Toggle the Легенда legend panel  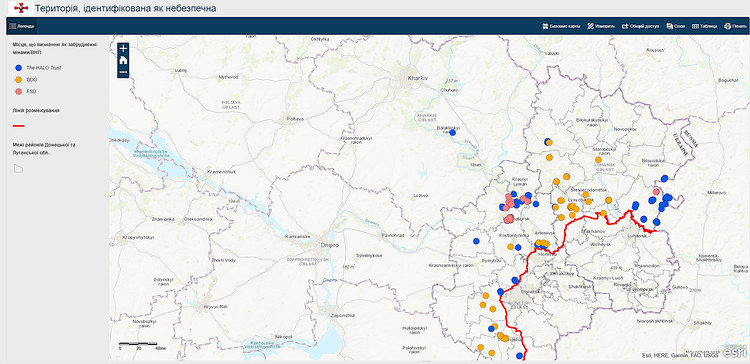click(x=22, y=26)
